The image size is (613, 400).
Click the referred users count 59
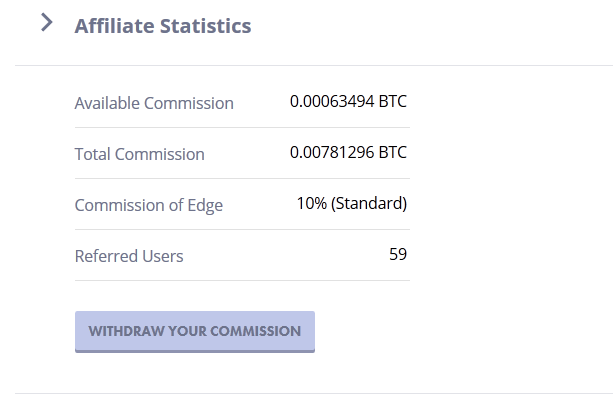[398, 255]
